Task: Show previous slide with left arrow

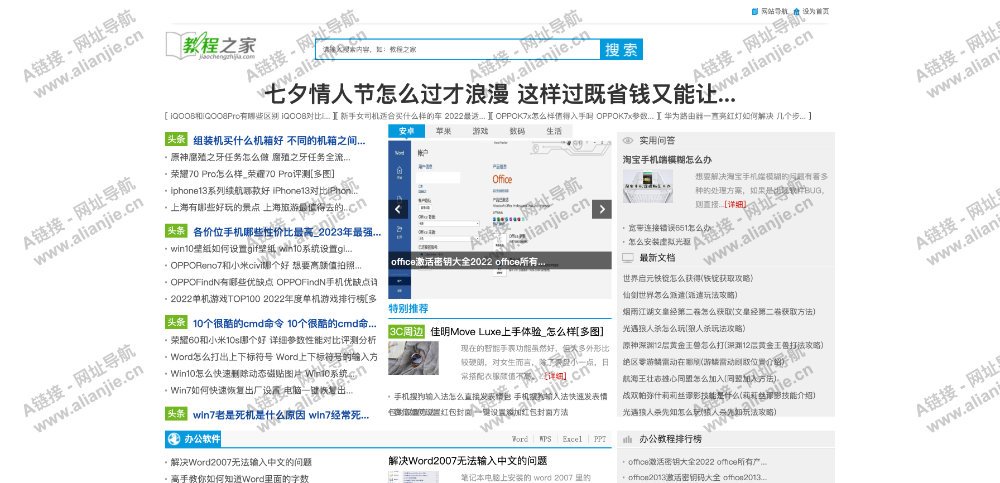Action: (398, 209)
